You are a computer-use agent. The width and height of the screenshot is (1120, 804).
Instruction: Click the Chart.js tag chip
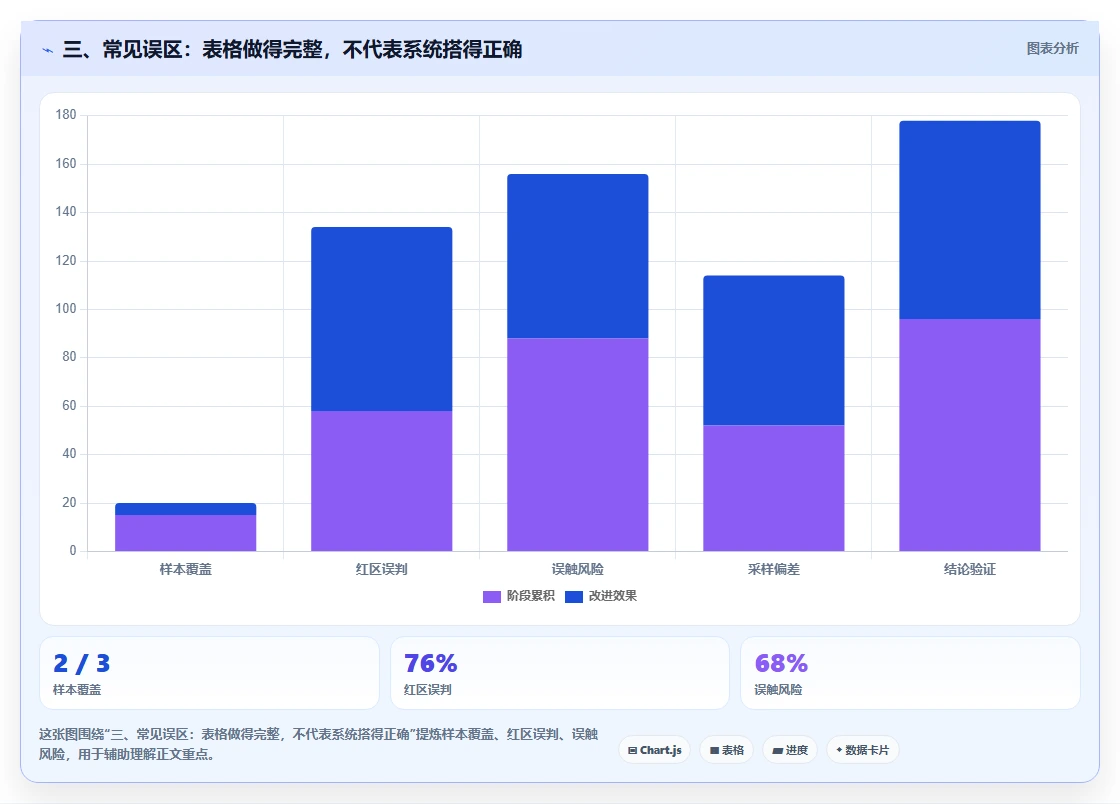click(654, 750)
